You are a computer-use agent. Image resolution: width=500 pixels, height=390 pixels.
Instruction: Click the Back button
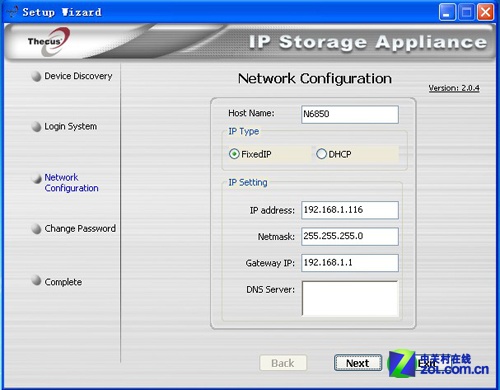coord(283,363)
